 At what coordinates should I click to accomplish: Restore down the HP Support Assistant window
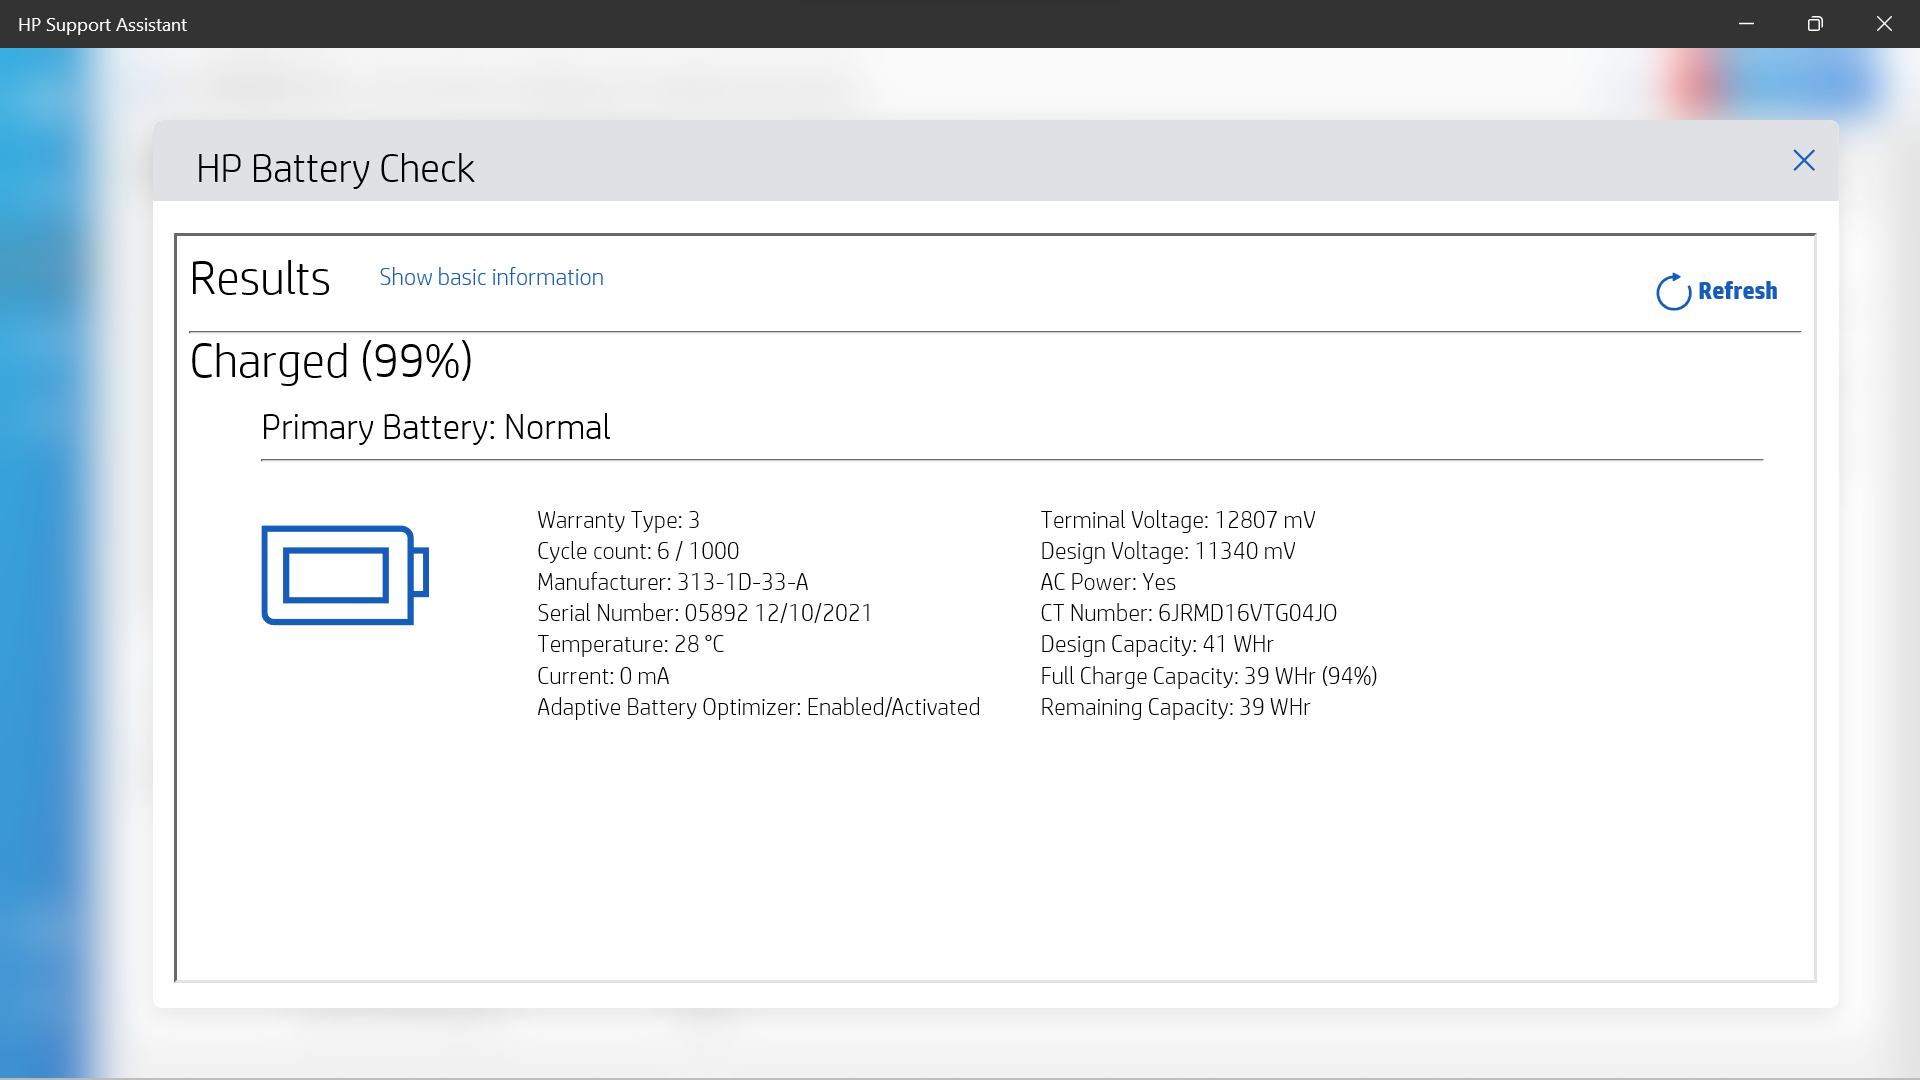click(1815, 24)
